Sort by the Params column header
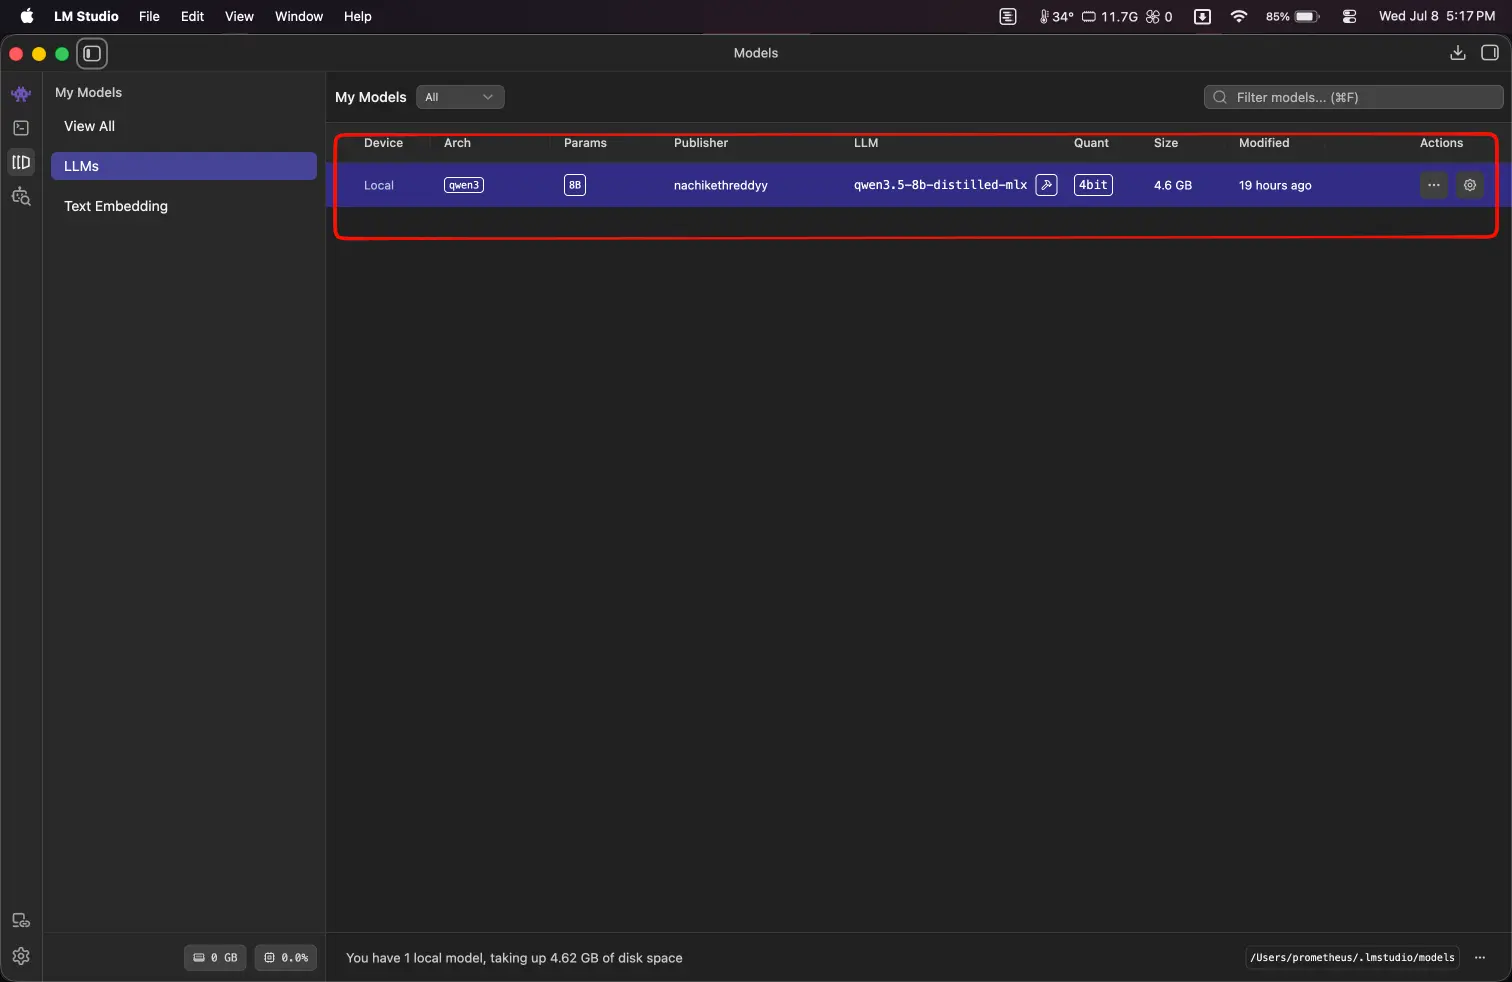 coord(585,143)
